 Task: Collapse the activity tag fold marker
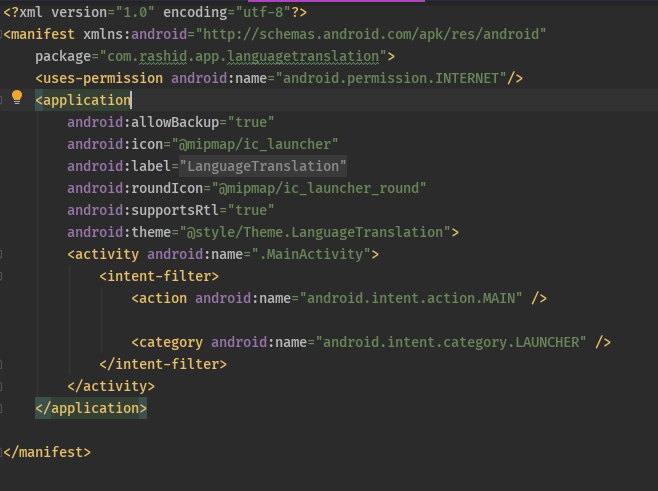pos(1,254)
